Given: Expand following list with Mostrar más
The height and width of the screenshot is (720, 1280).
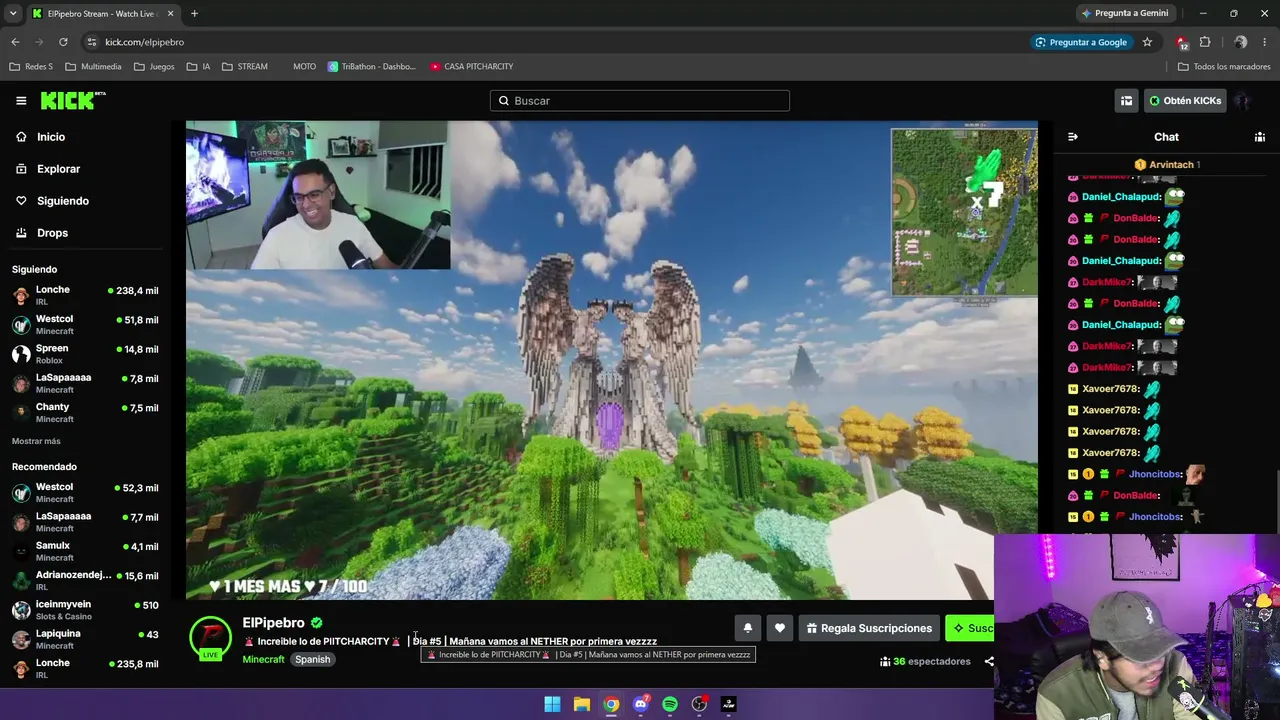Looking at the screenshot, I should coord(36,441).
